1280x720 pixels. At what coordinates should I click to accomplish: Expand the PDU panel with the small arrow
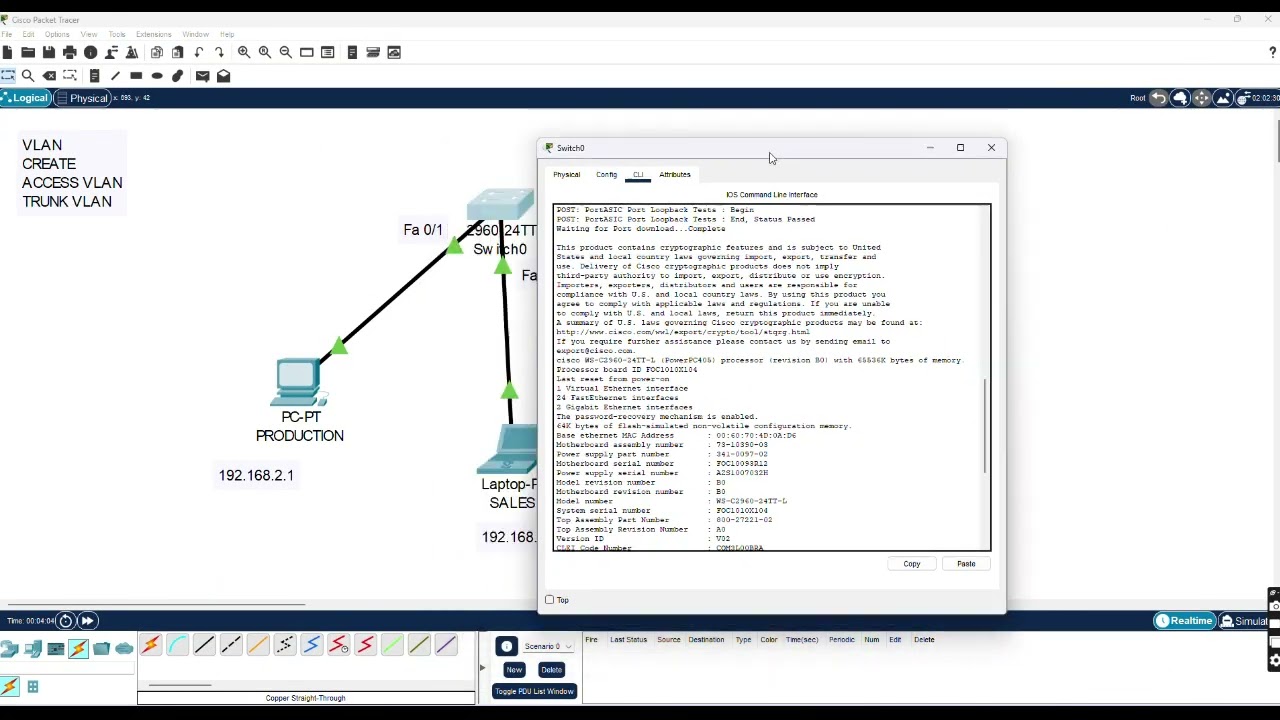coord(482,668)
